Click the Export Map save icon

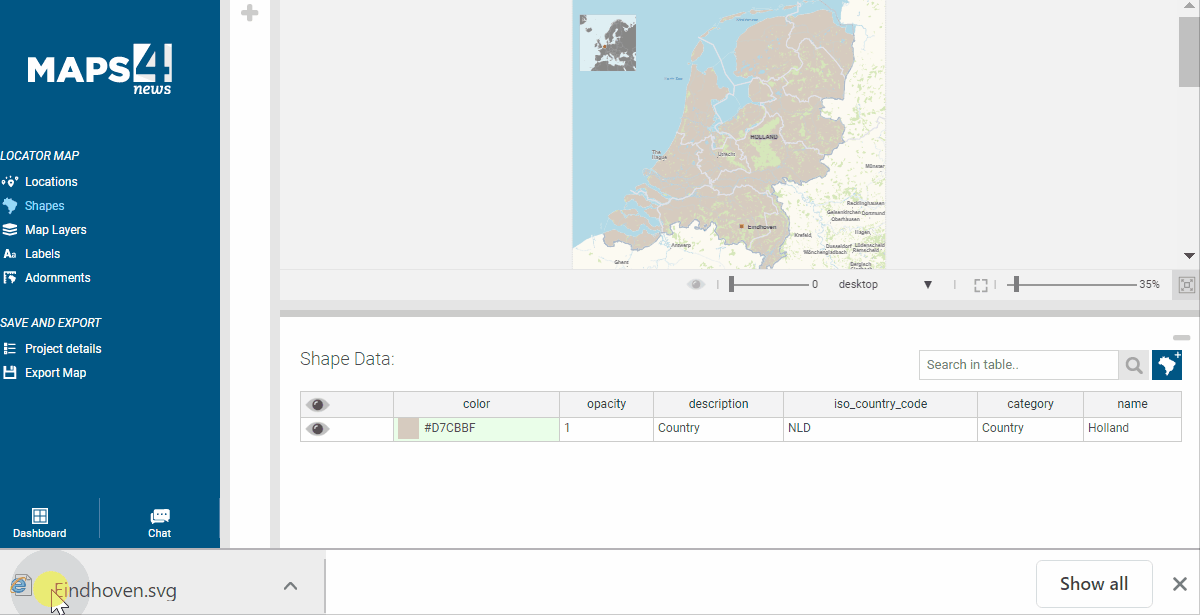click(x=10, y=373)
